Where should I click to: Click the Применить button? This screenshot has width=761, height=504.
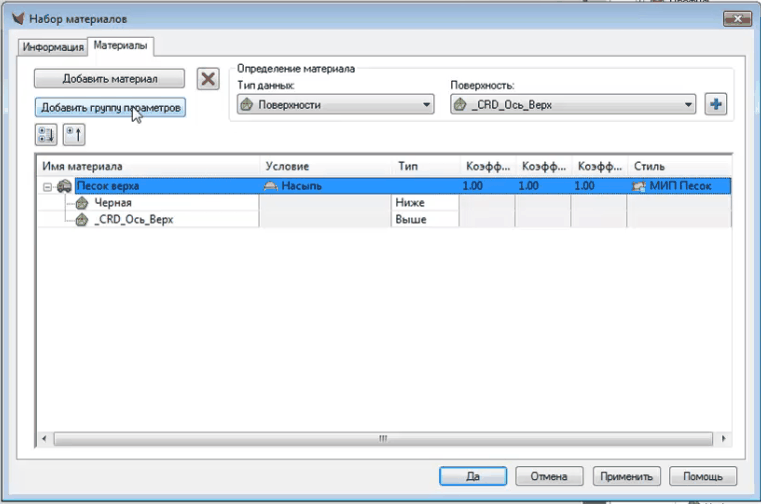[x=626, y=476]
